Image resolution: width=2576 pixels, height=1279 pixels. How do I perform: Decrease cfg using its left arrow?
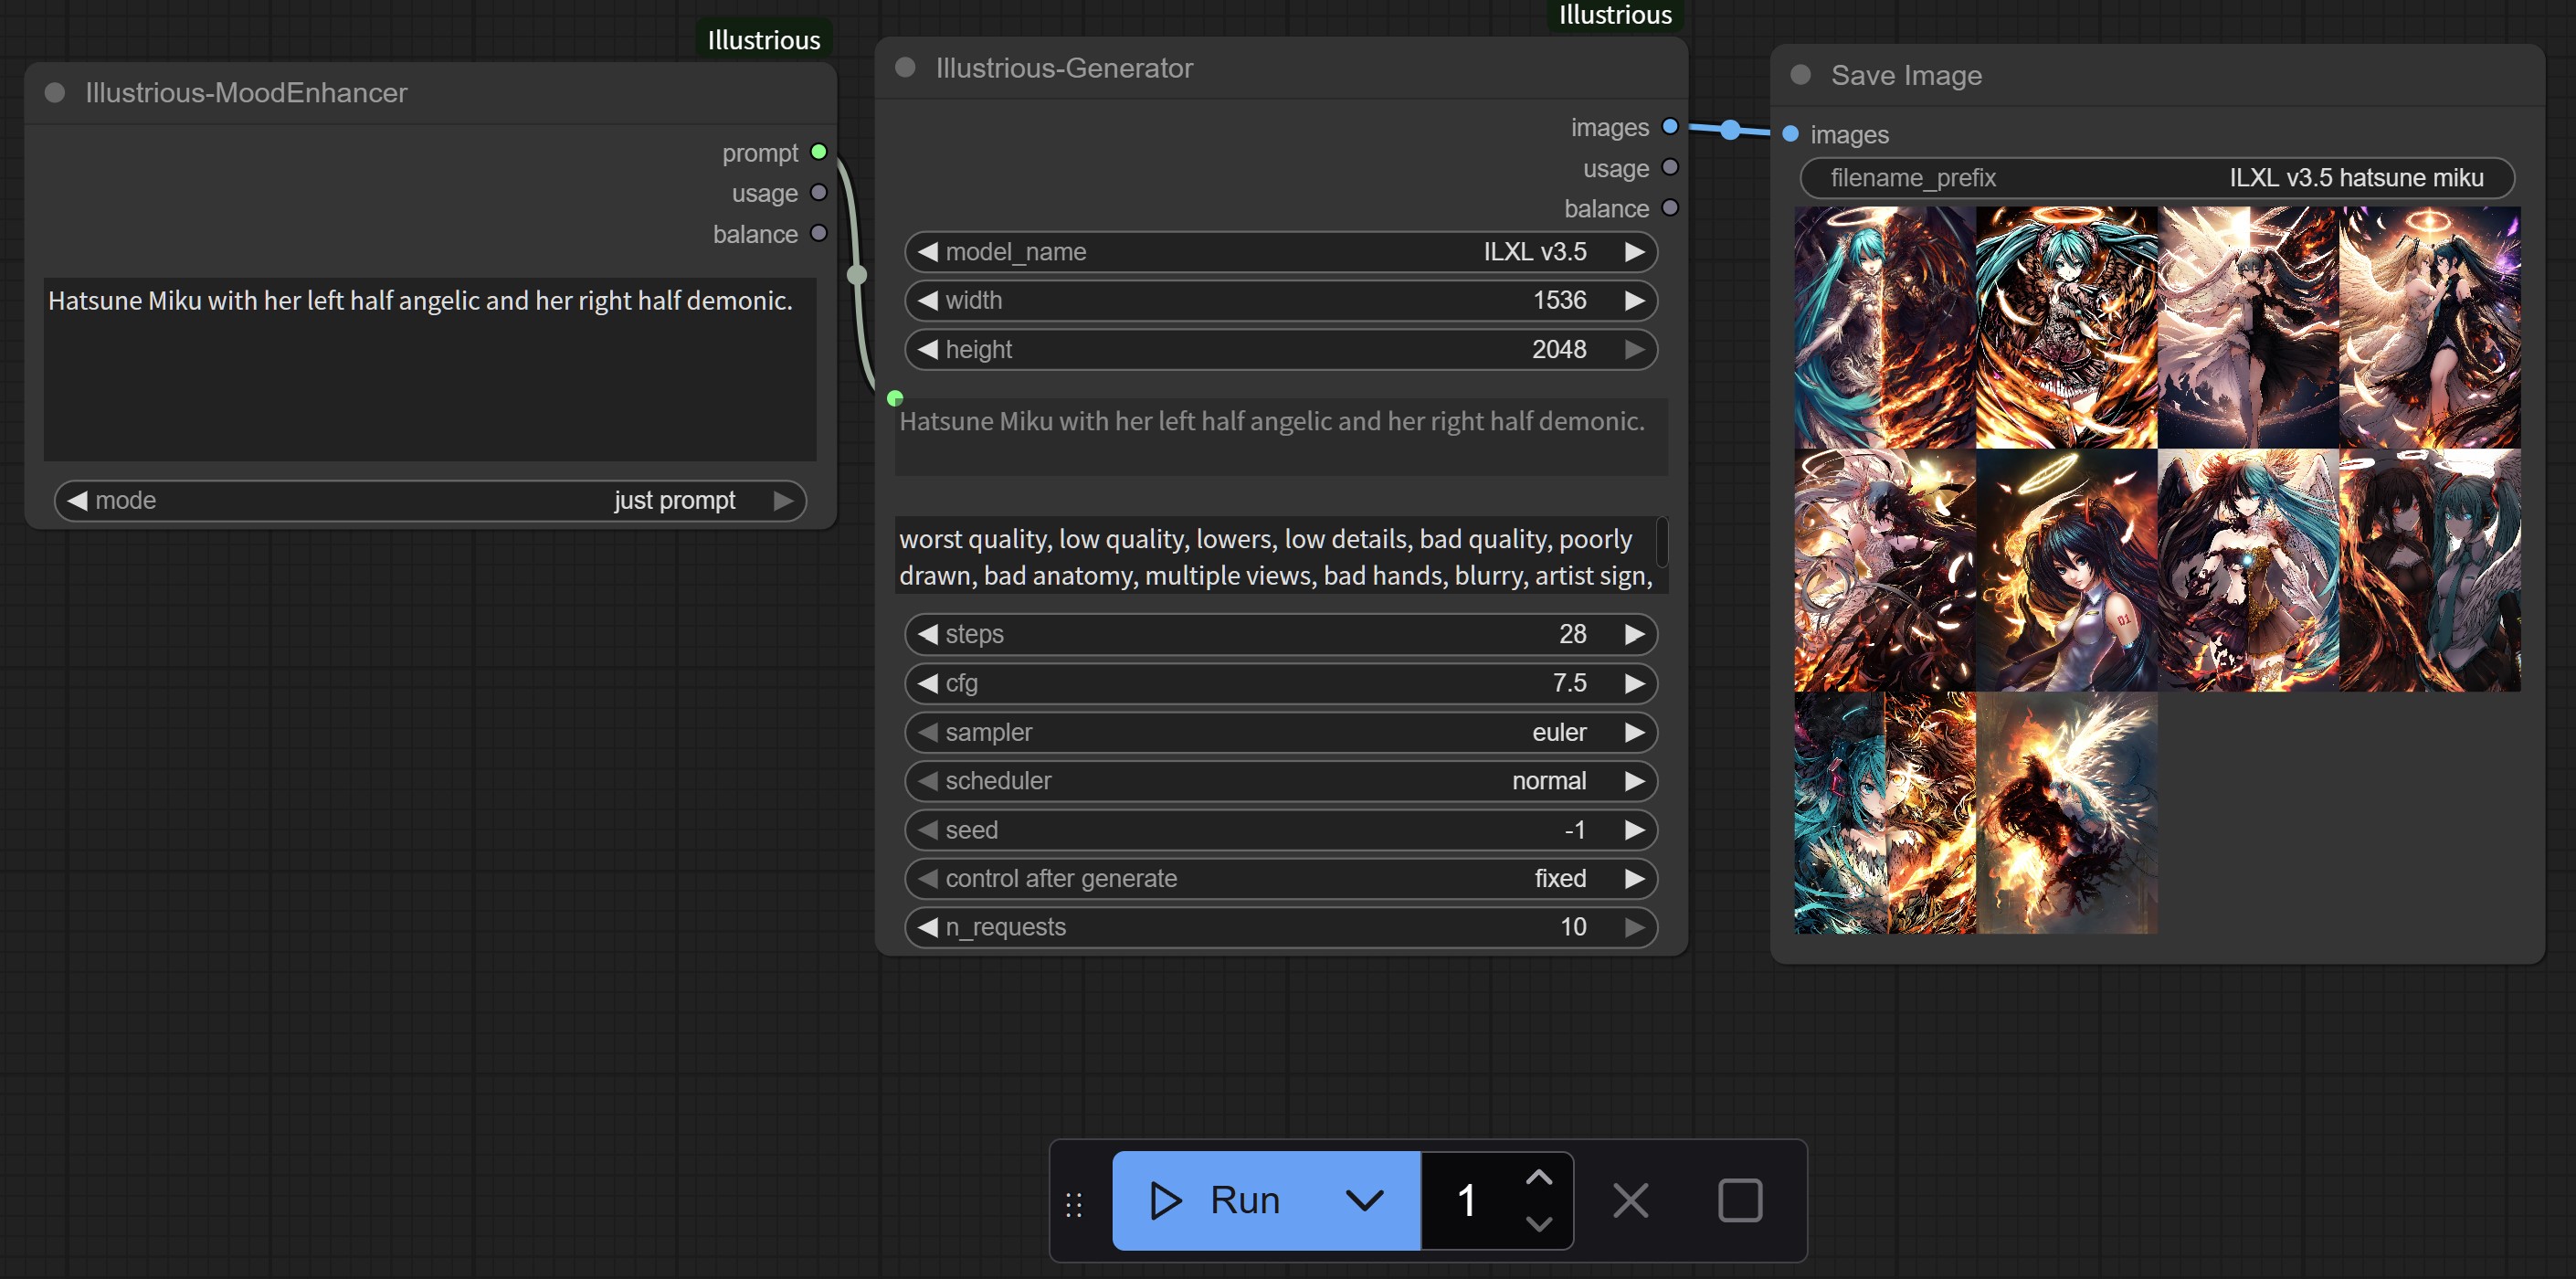pyautogui.click(x=928, y=683)
